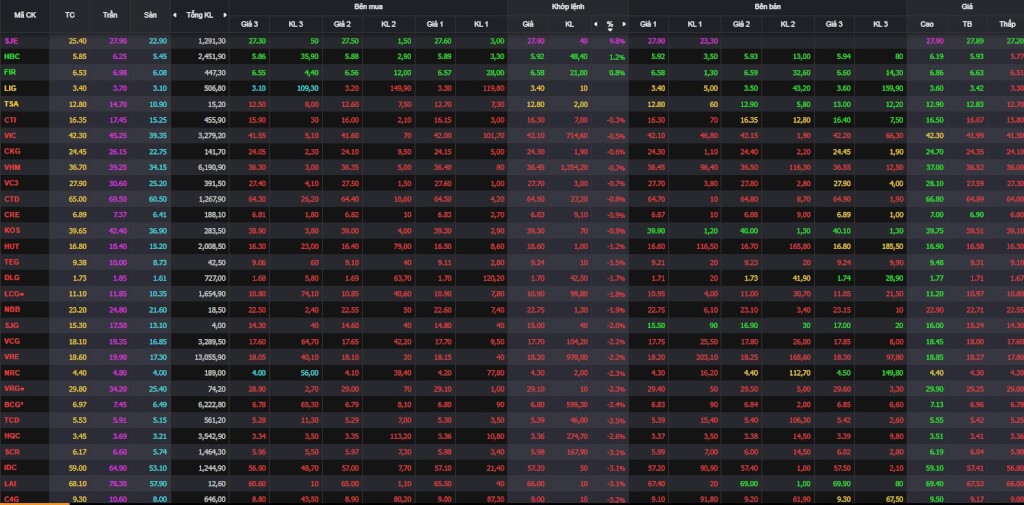Open stock symbol TCD

point(12,419)
